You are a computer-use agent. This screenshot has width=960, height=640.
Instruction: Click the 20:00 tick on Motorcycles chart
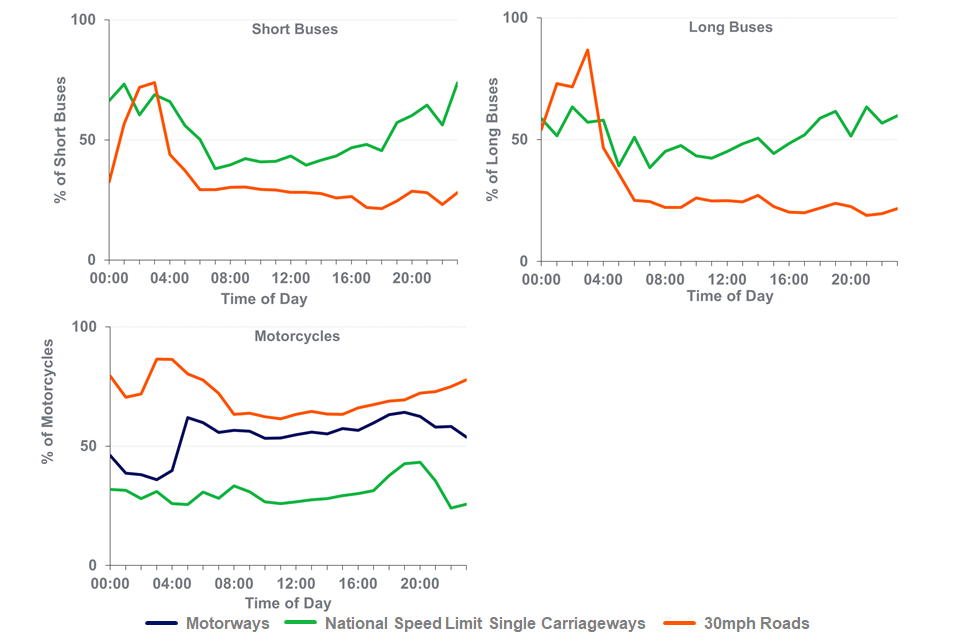click(x=419, y=583)
